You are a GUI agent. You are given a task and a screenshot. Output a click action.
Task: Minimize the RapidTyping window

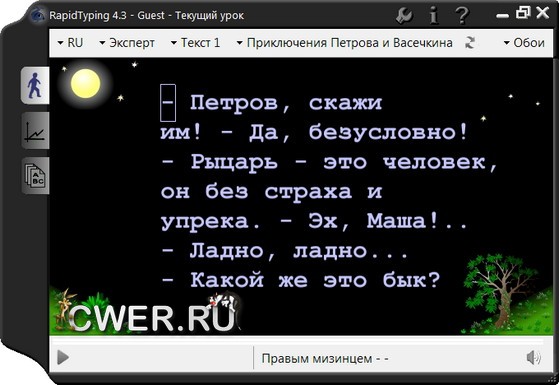502,15
